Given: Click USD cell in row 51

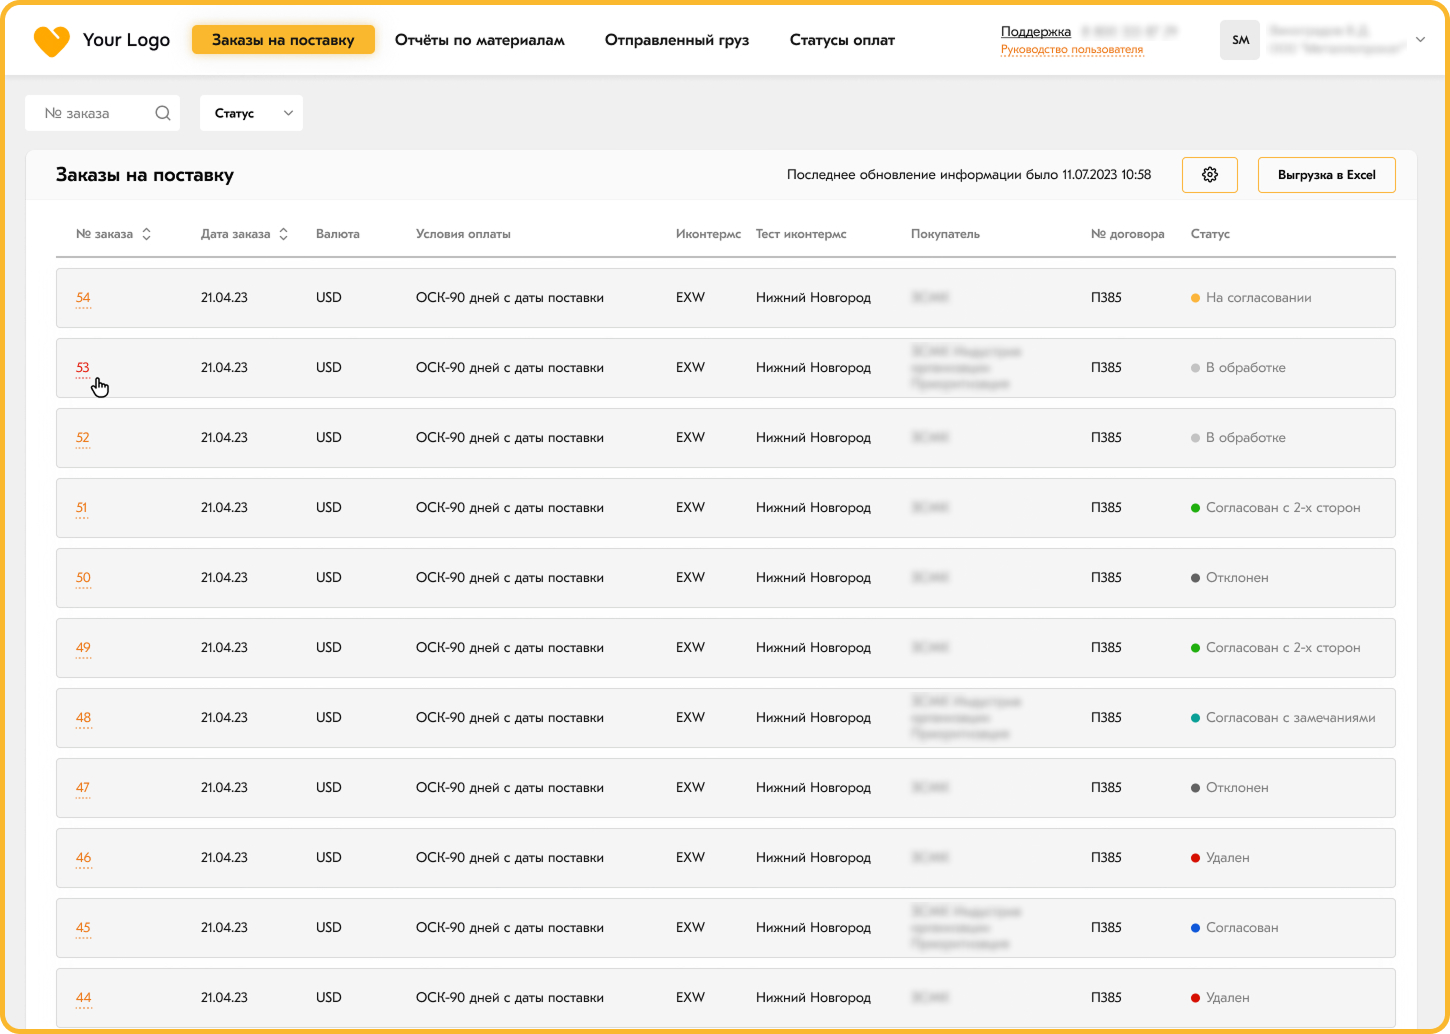Looking at the screenshot, I should pyautogui.click(x=329, y=508).
